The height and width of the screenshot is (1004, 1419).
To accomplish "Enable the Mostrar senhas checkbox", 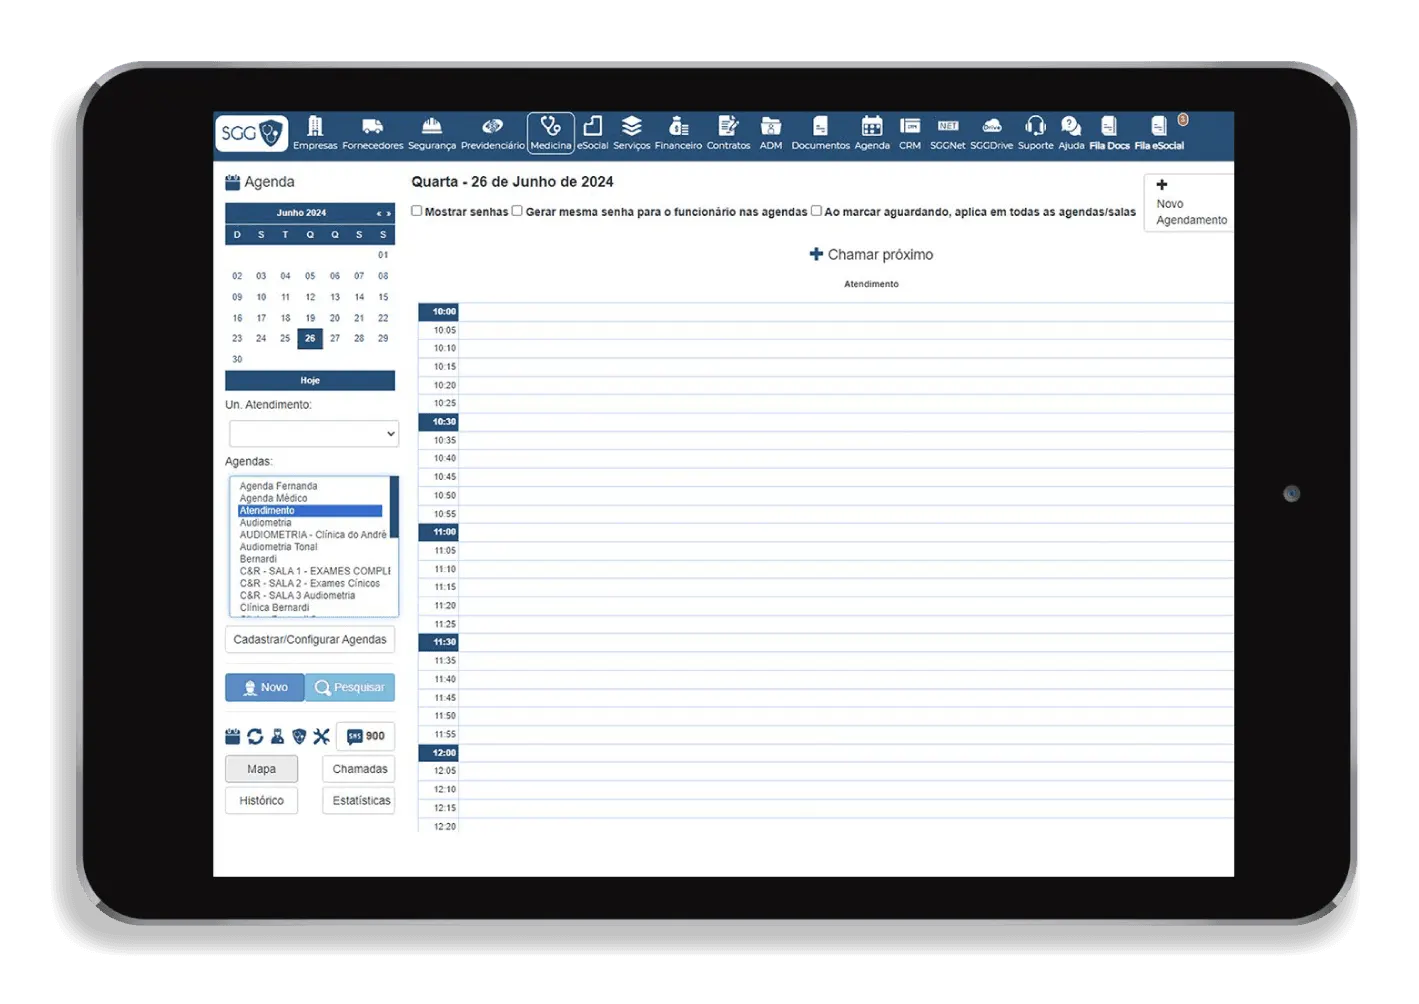I will [416, 211].
